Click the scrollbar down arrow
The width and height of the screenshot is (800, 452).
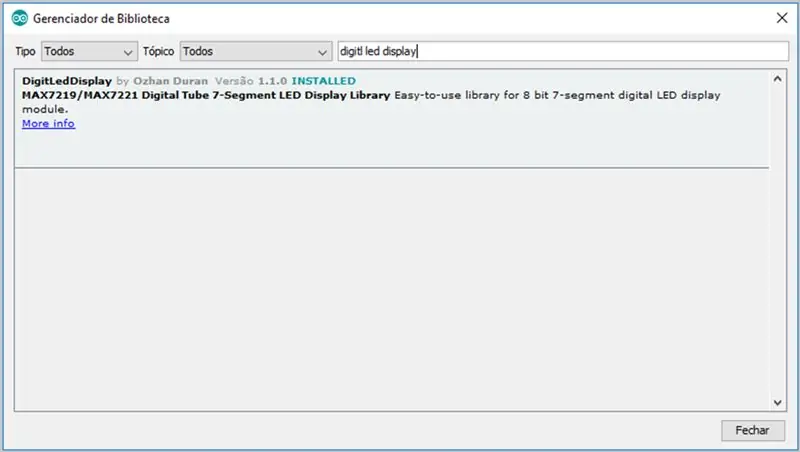pos(777,403)
